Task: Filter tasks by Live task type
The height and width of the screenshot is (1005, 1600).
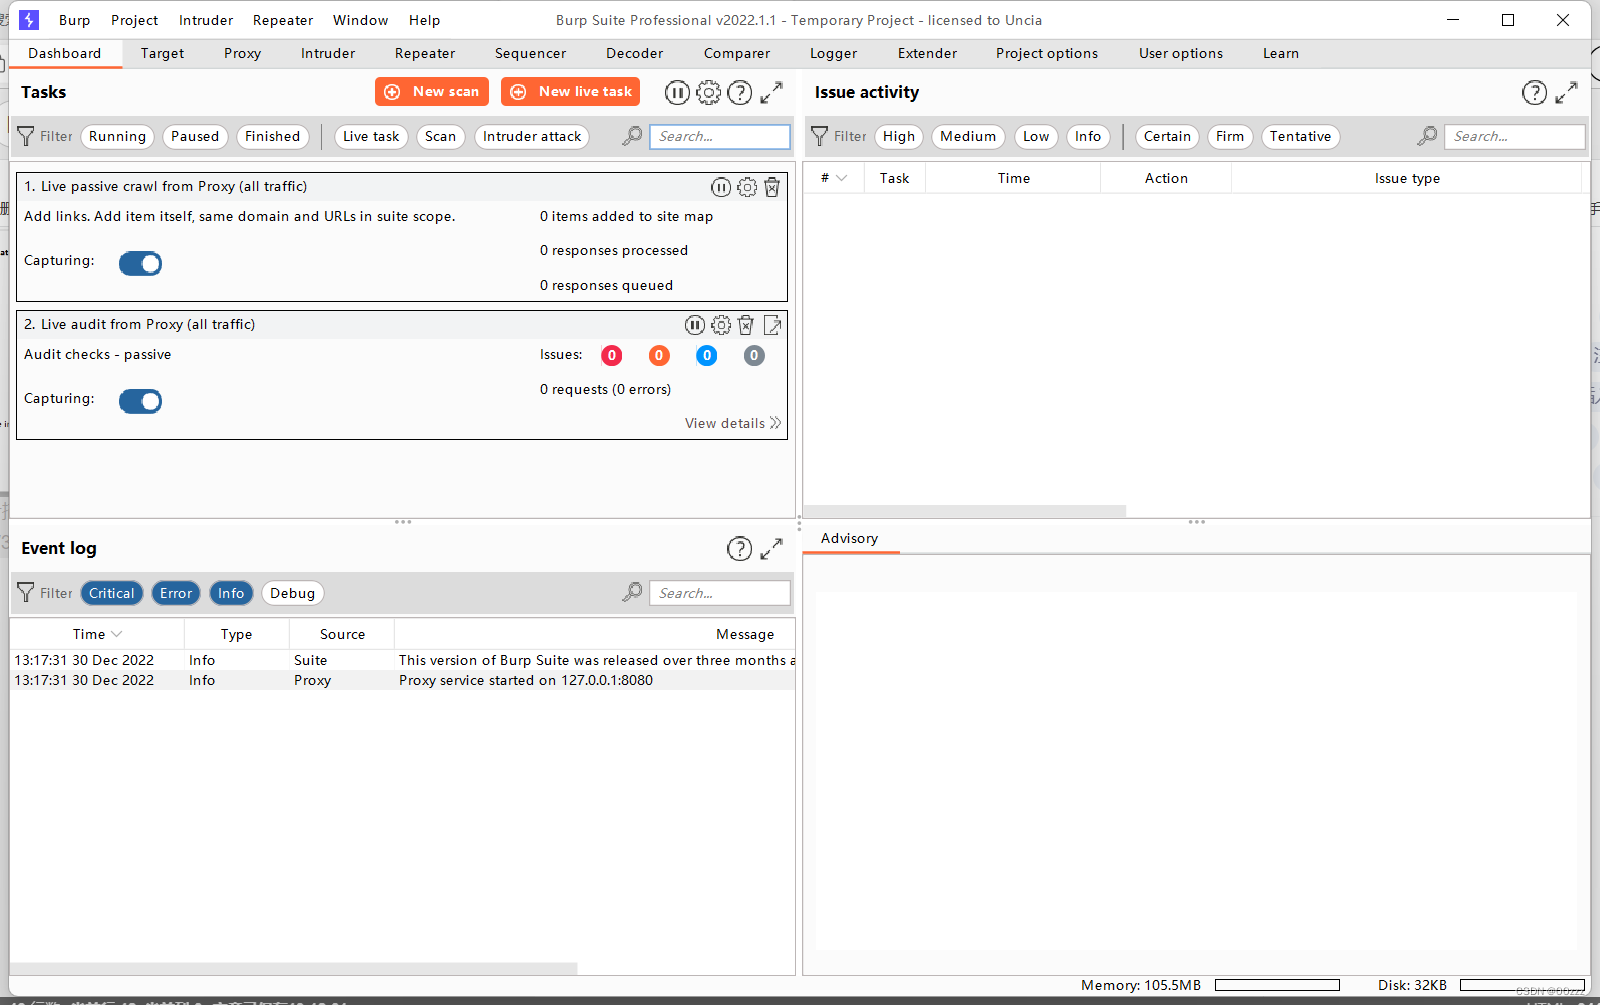Action: 371,137
